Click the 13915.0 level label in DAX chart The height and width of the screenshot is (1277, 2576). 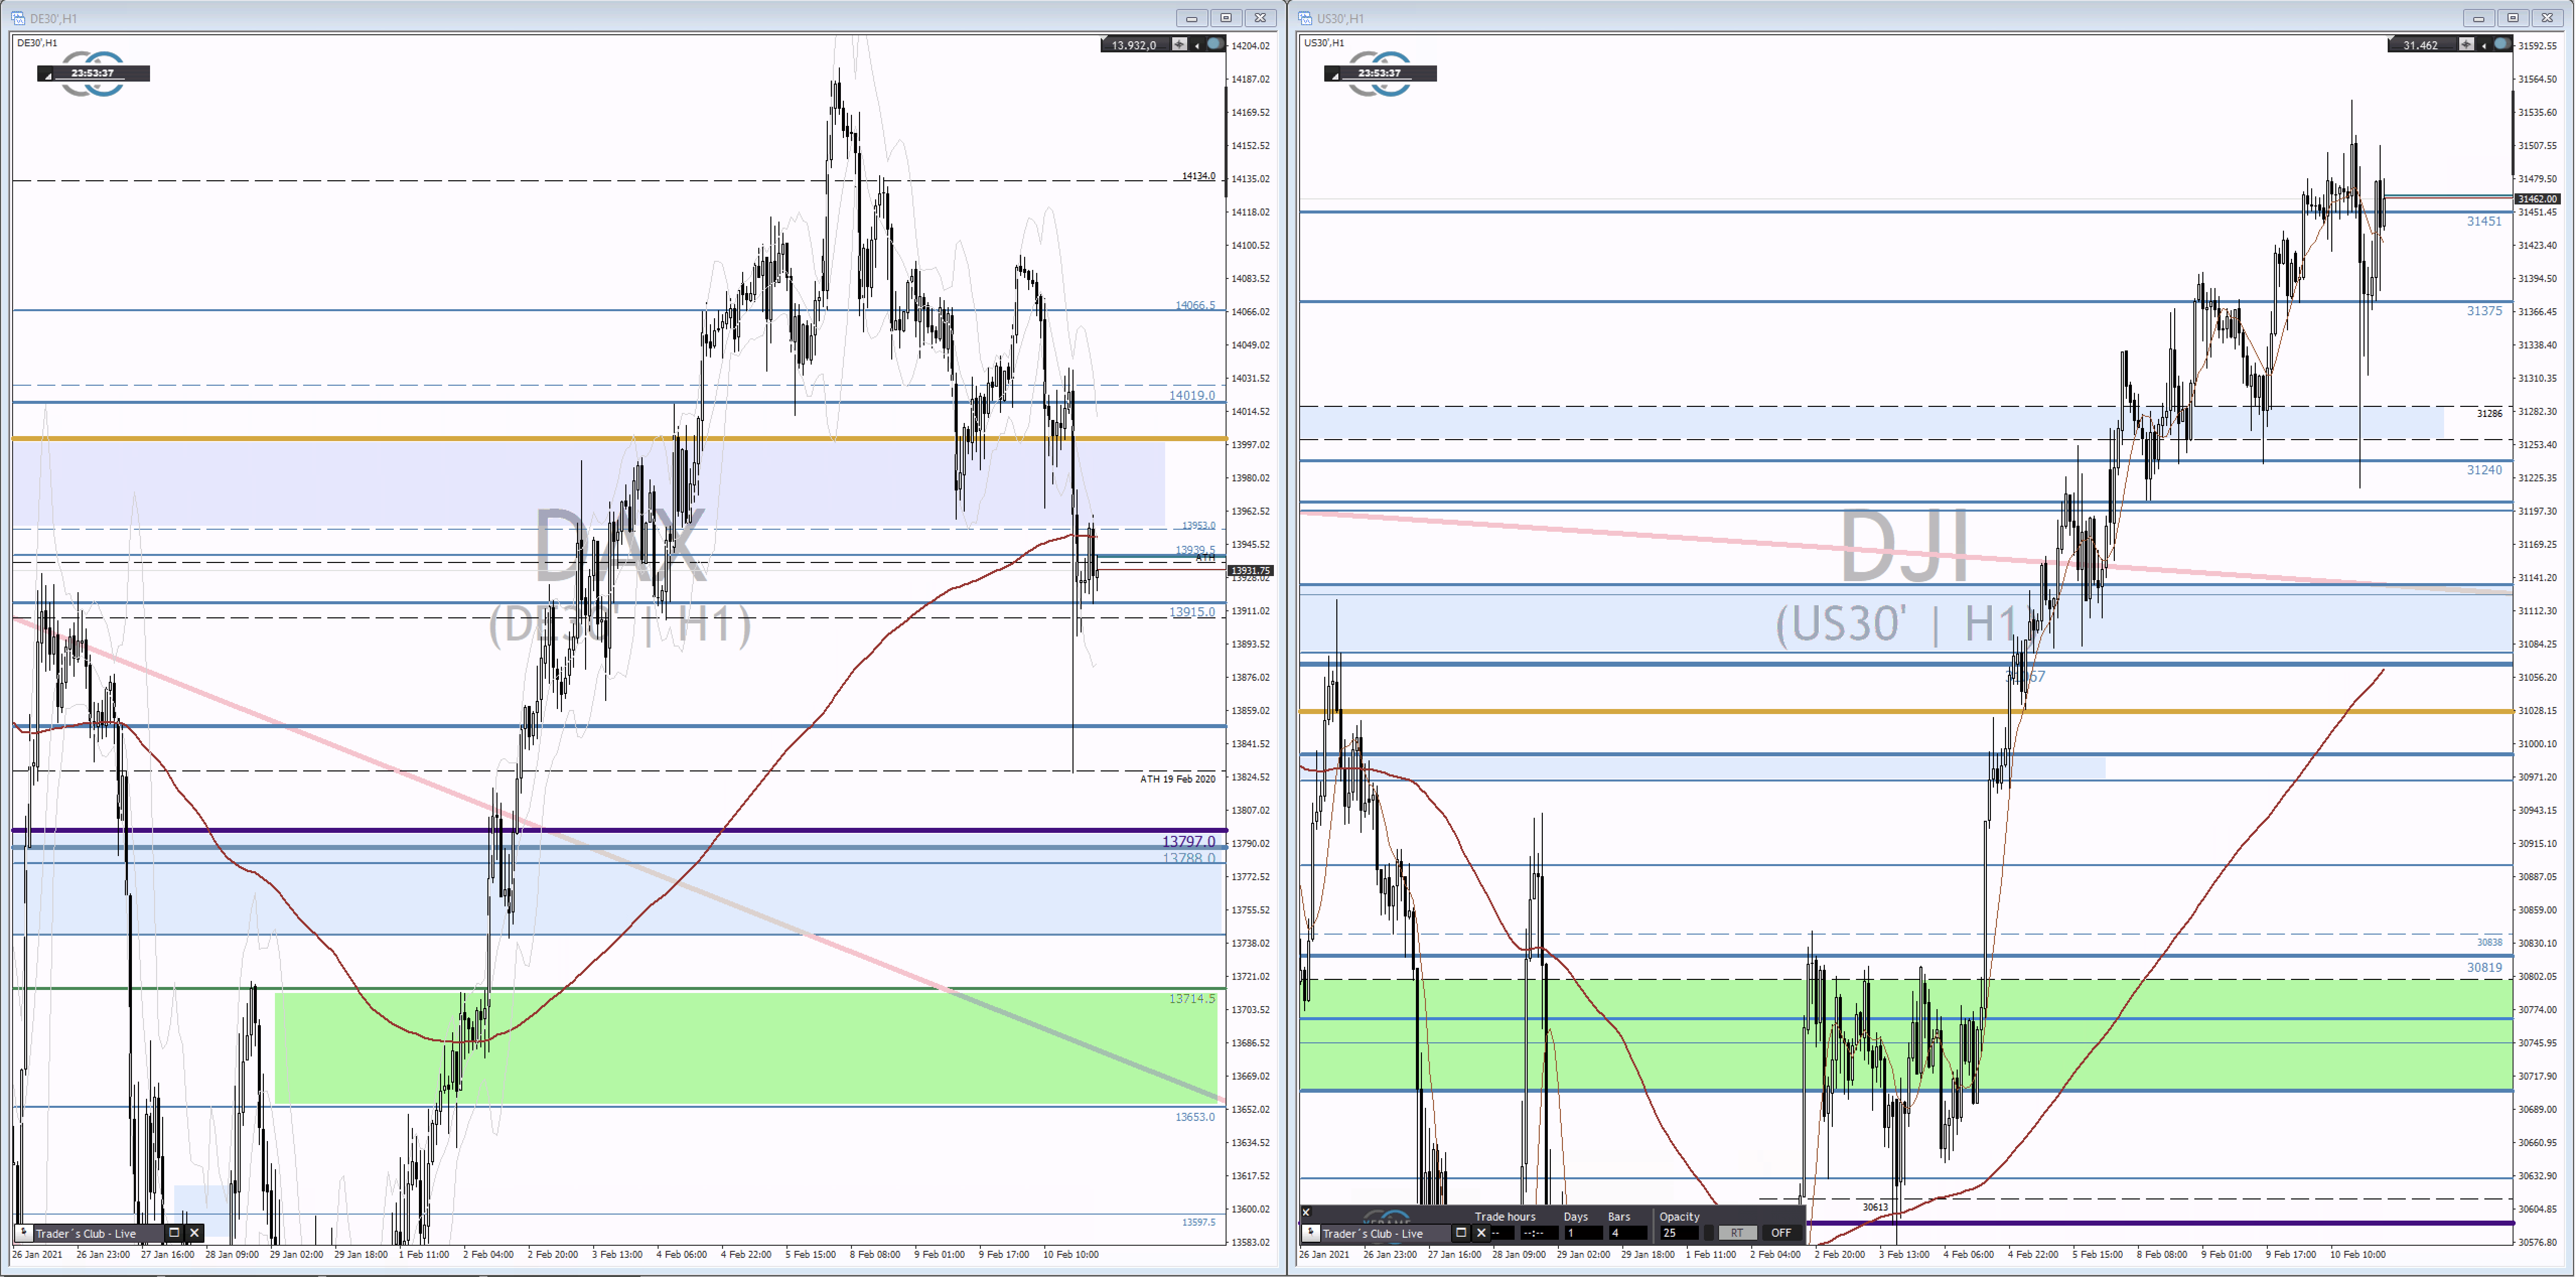(x=1192, y=611)
